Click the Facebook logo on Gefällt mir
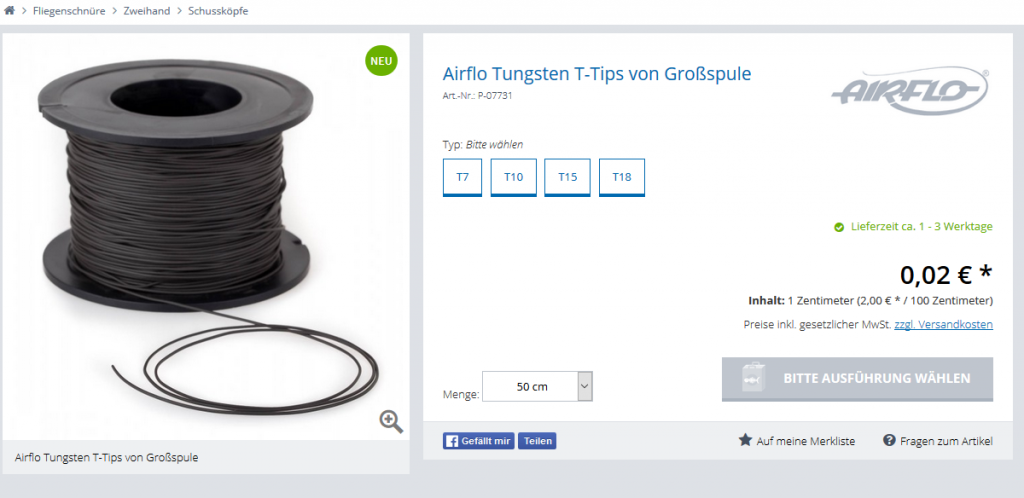The height and width of the screenshot is (498, 1024). [x=451, y=441]
